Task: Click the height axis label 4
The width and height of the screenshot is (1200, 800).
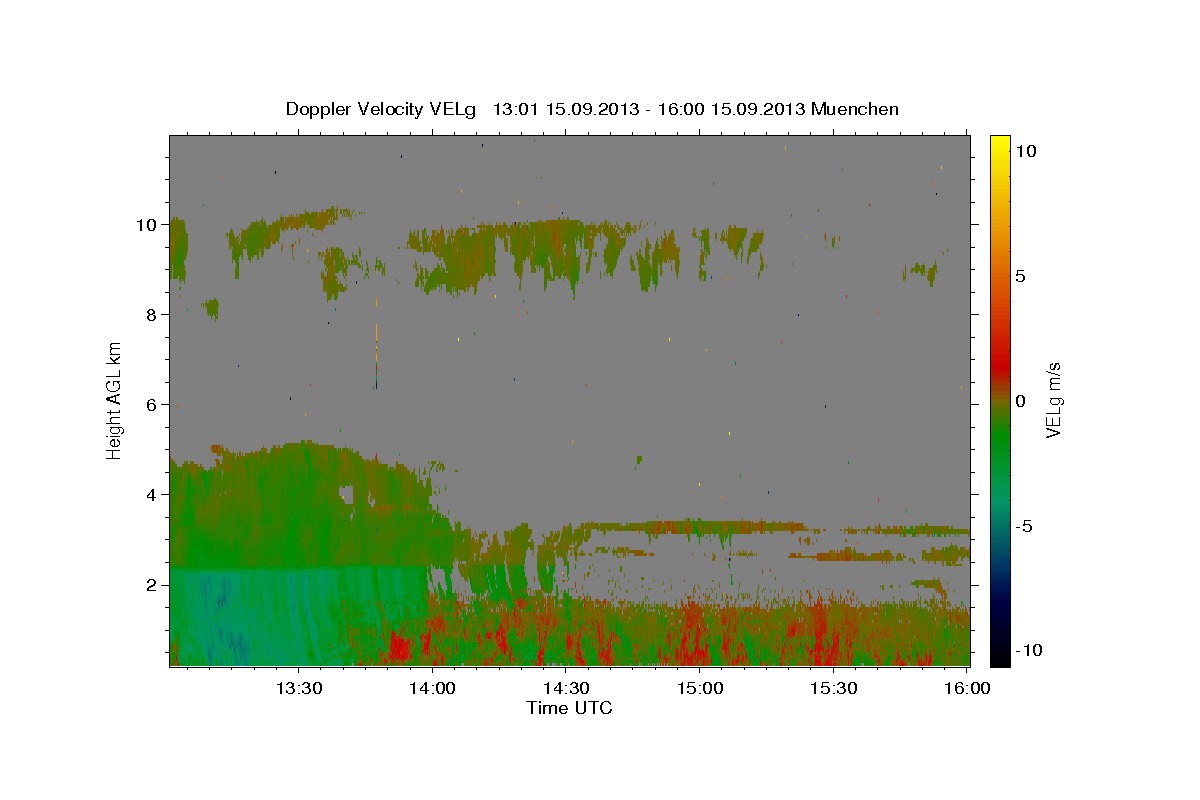Action: pos(154,495)
